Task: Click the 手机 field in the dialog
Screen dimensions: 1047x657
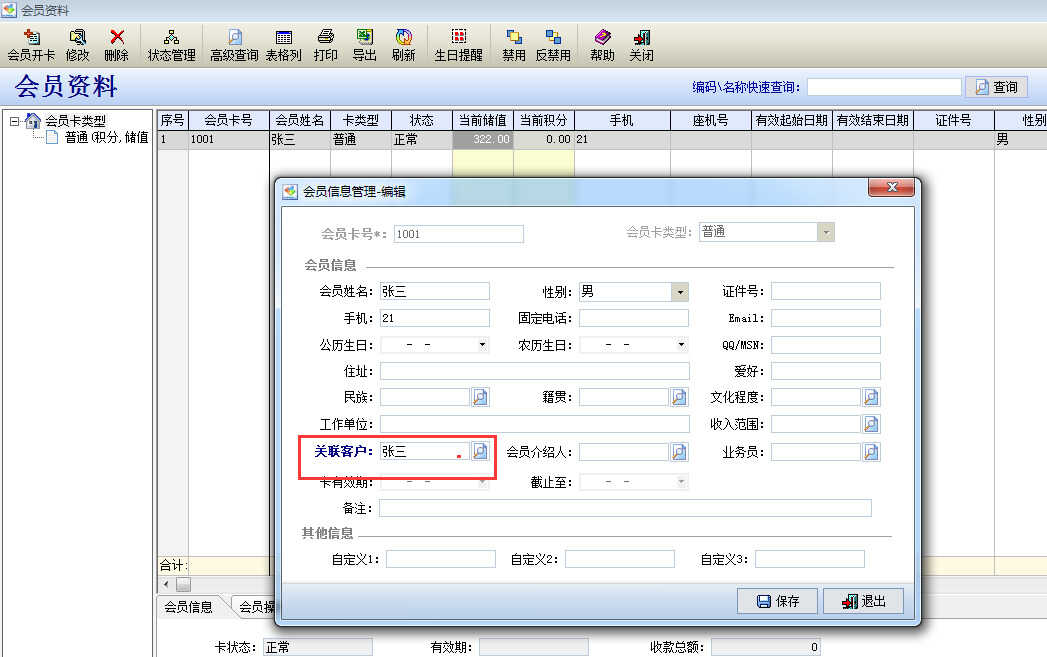Action: pos(435,318)
